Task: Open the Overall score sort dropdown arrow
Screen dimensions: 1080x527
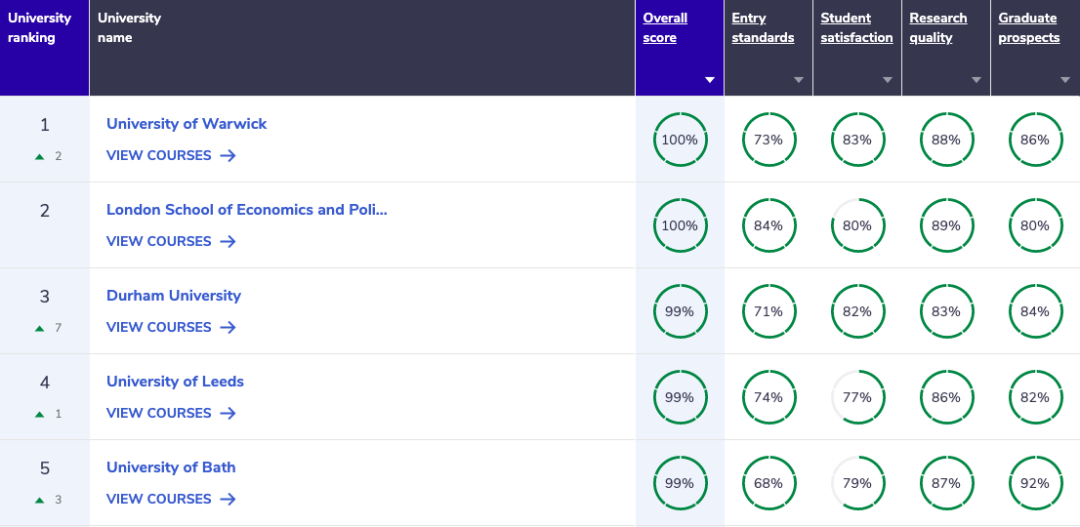Action: click(710, 80)
